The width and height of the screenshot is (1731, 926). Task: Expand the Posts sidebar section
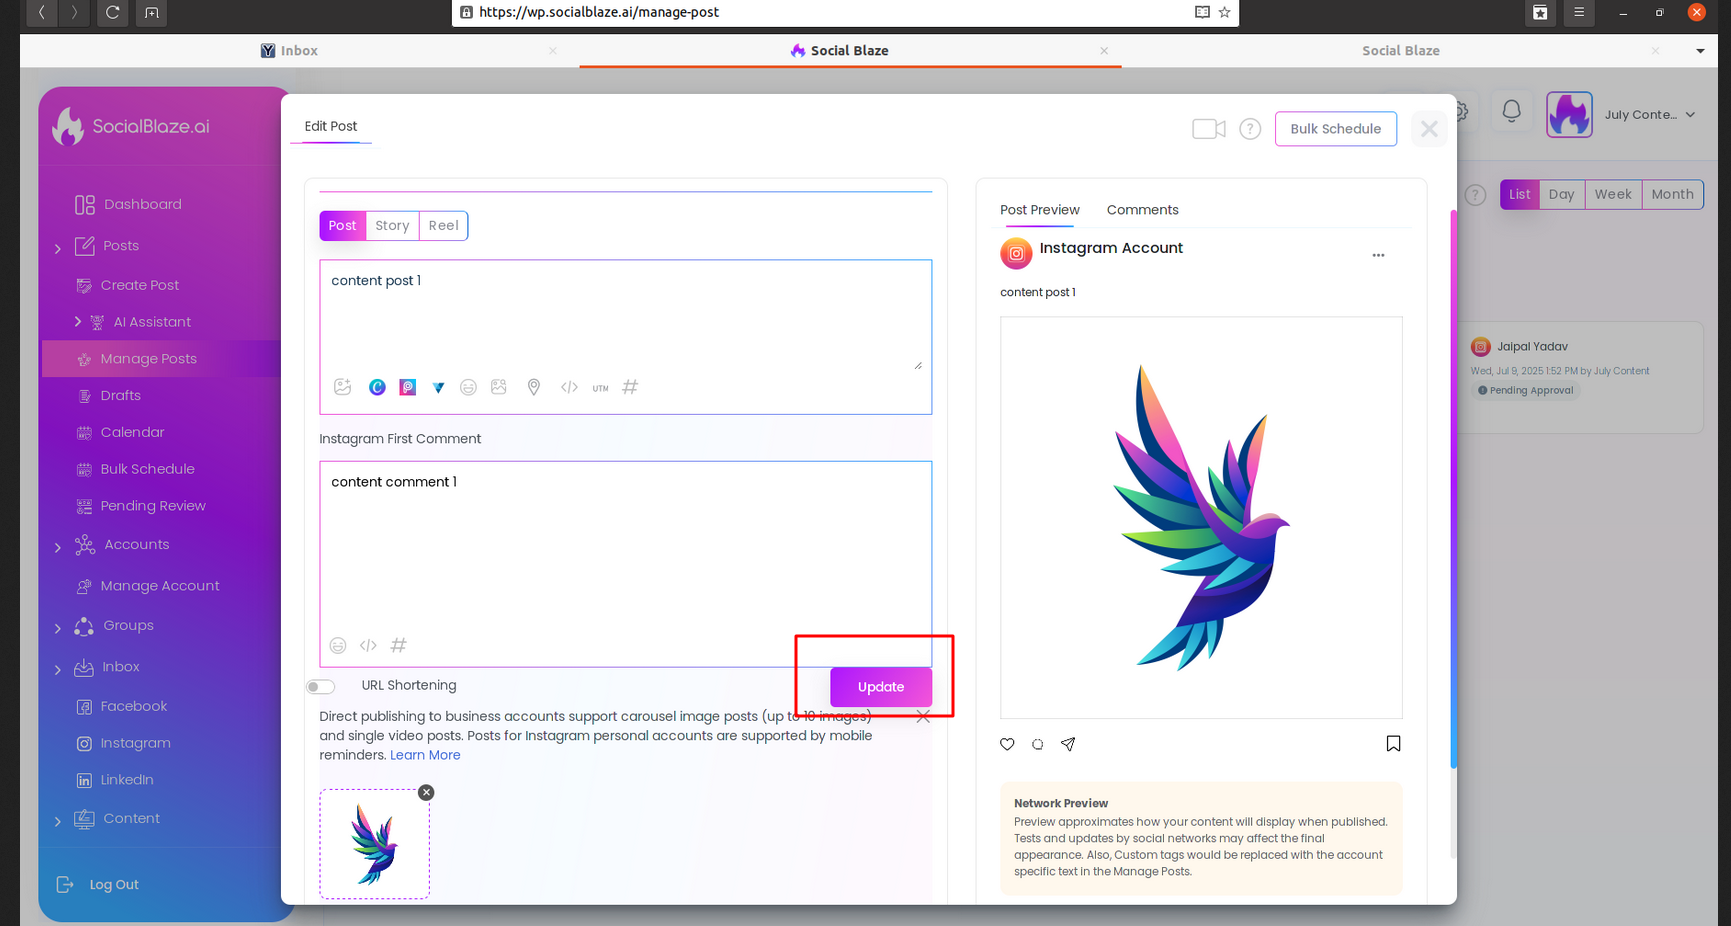[57, 248]
